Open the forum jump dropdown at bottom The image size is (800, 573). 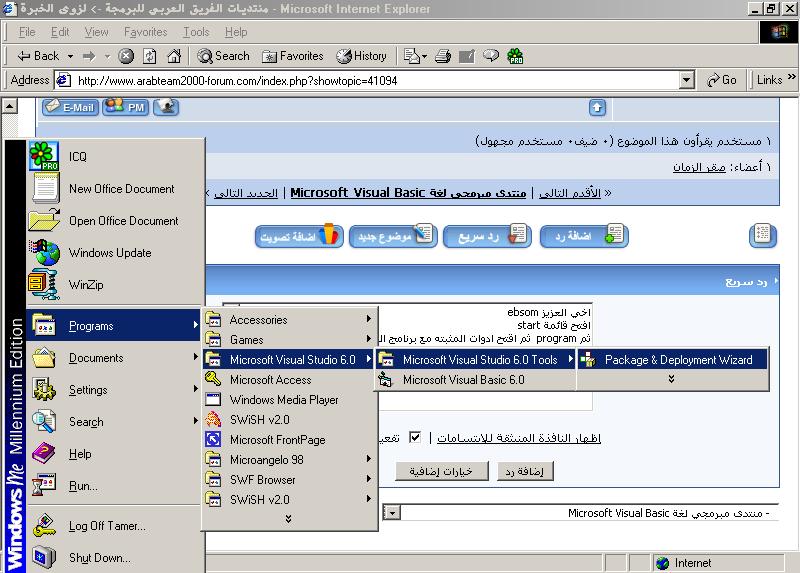click(392, 512)
